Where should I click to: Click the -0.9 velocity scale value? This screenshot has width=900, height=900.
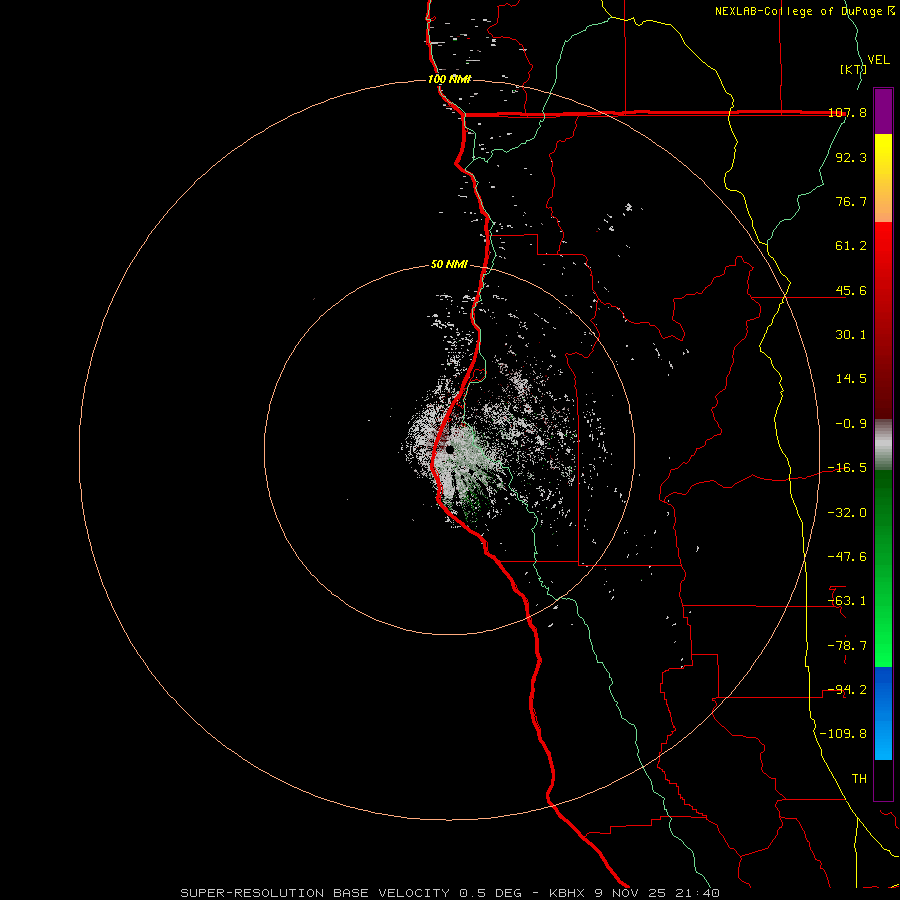[x=851, y=424]
